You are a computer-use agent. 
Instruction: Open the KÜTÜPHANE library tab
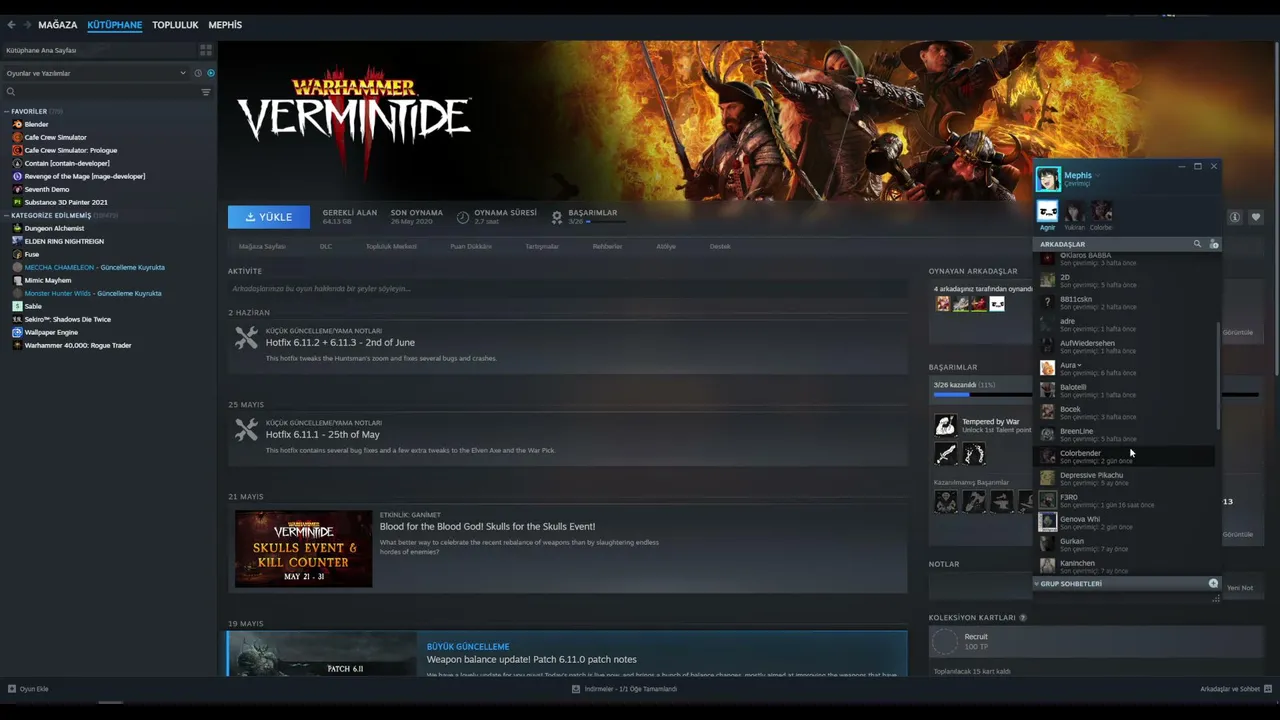[x=114, y=25]
